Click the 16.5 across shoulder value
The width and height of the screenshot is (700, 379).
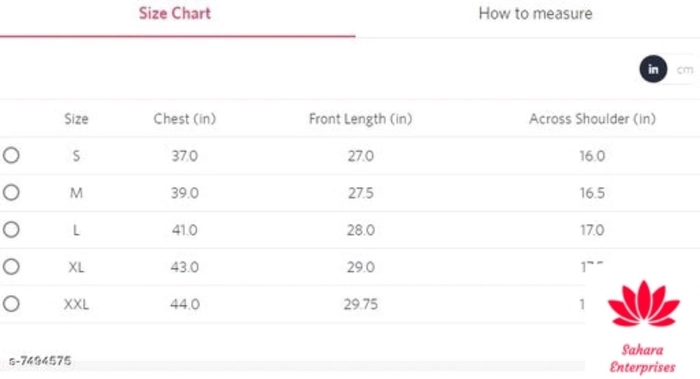point(592,193)
